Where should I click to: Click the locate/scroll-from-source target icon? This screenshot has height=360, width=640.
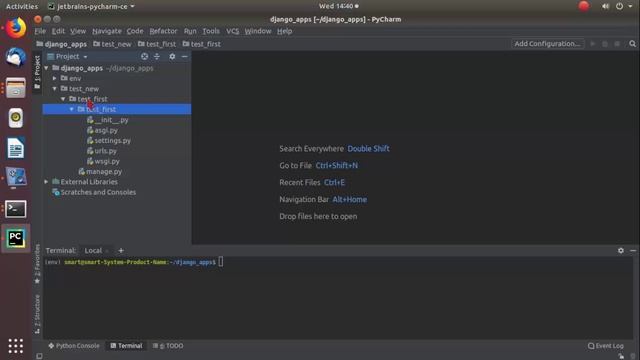144,56
